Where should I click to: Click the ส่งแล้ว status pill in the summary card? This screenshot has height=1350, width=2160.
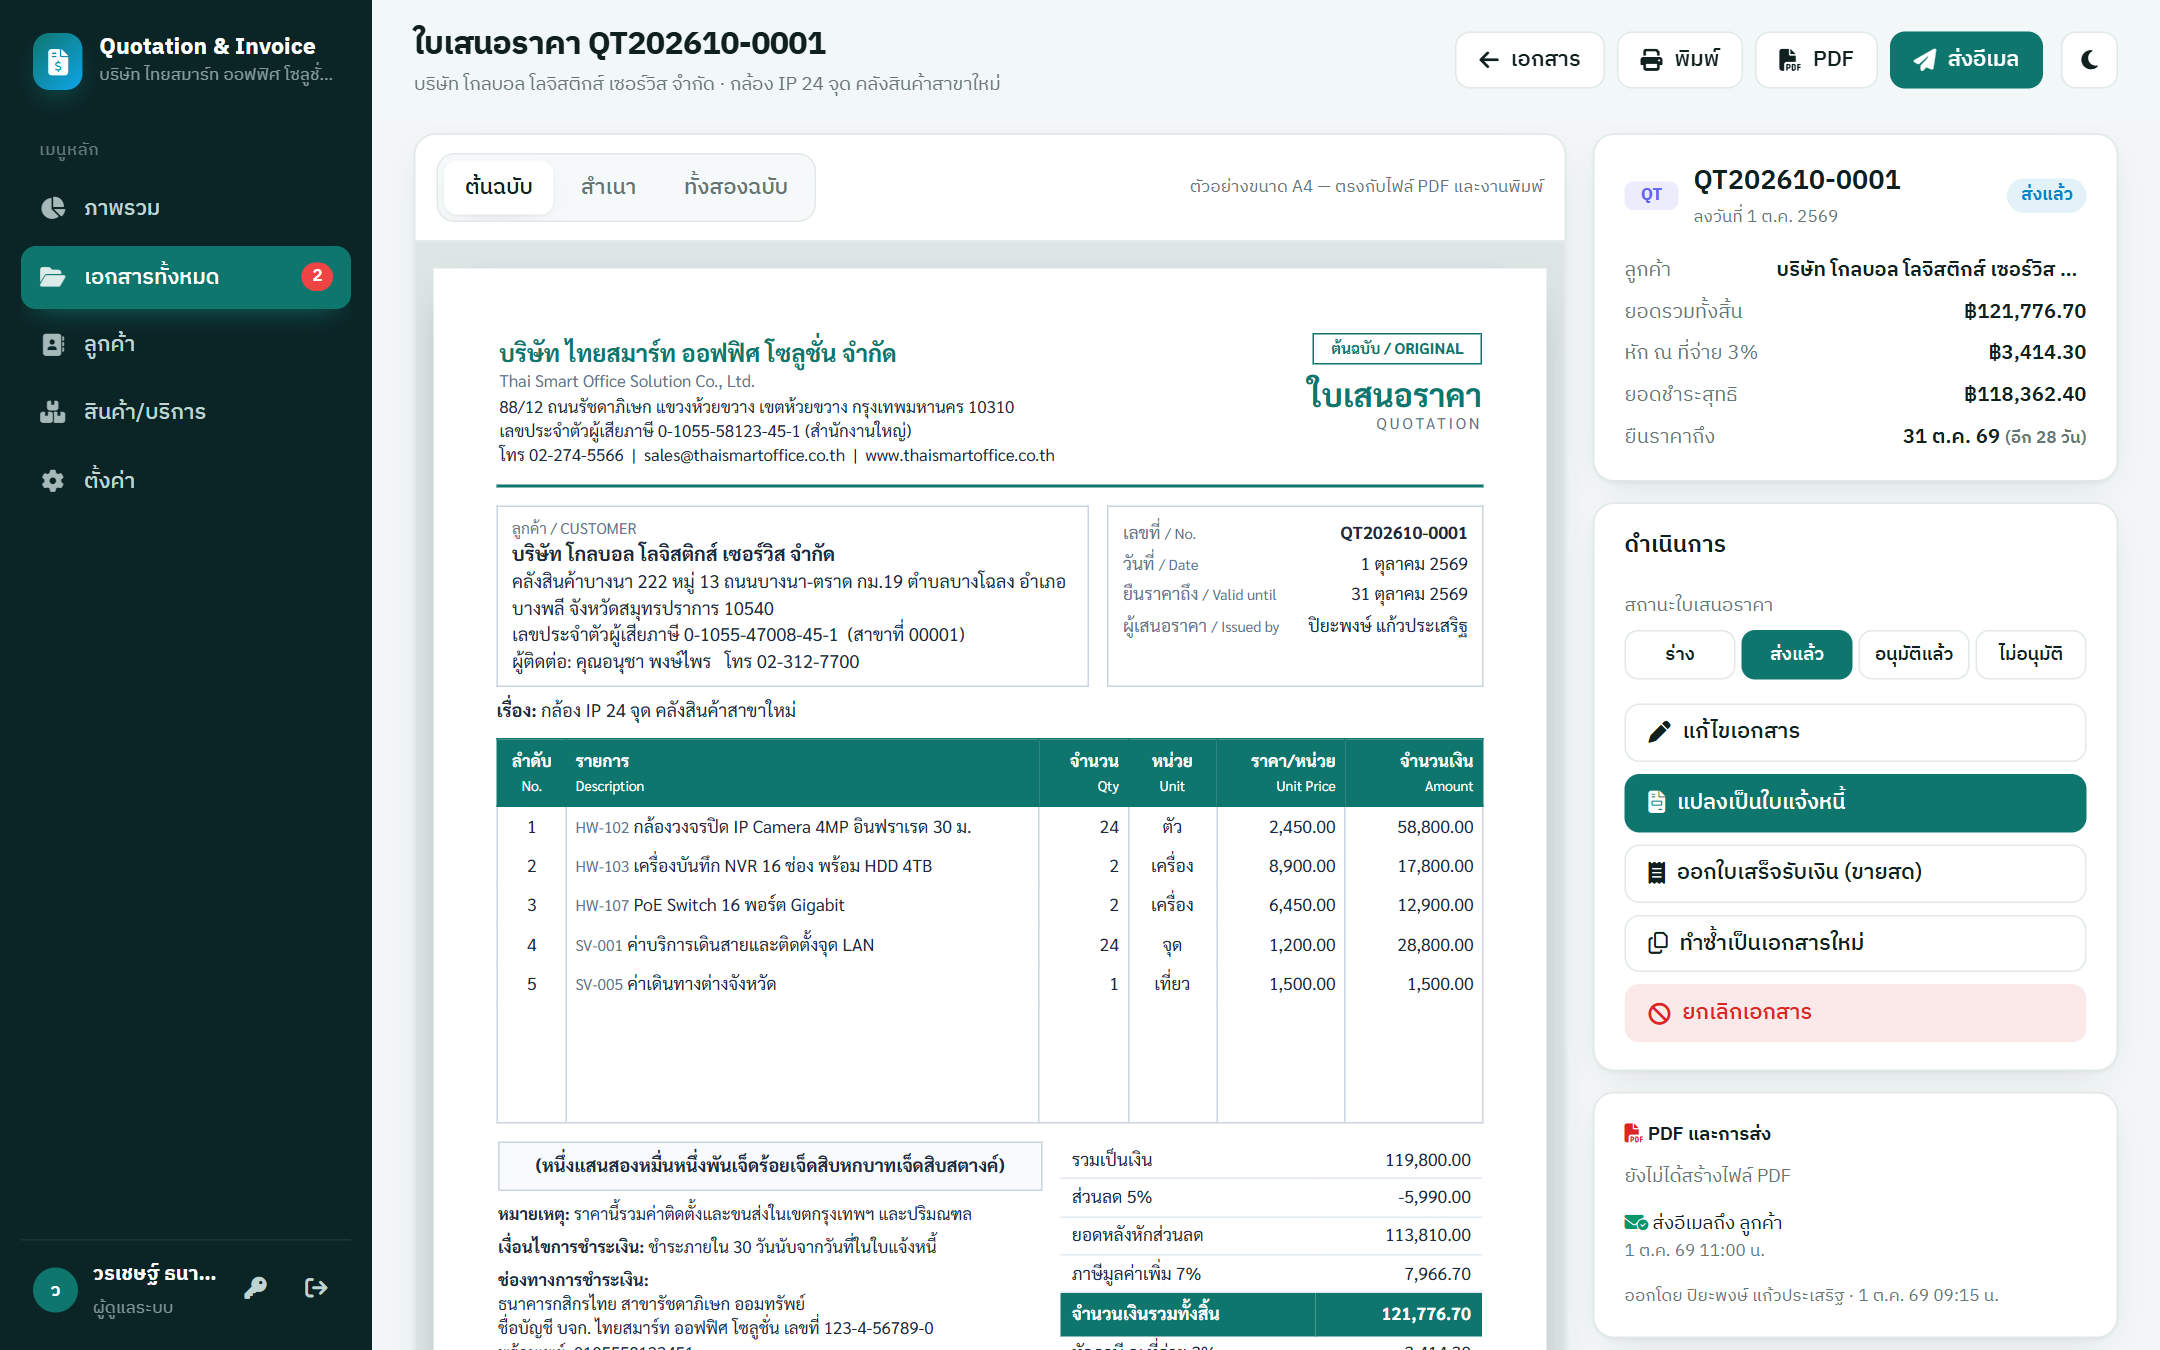tap(2046, 194)
